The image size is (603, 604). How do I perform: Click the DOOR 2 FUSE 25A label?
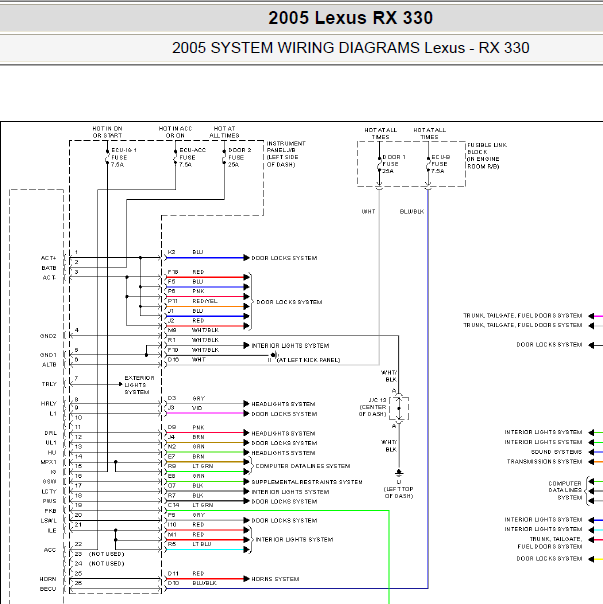click(239, 157)
